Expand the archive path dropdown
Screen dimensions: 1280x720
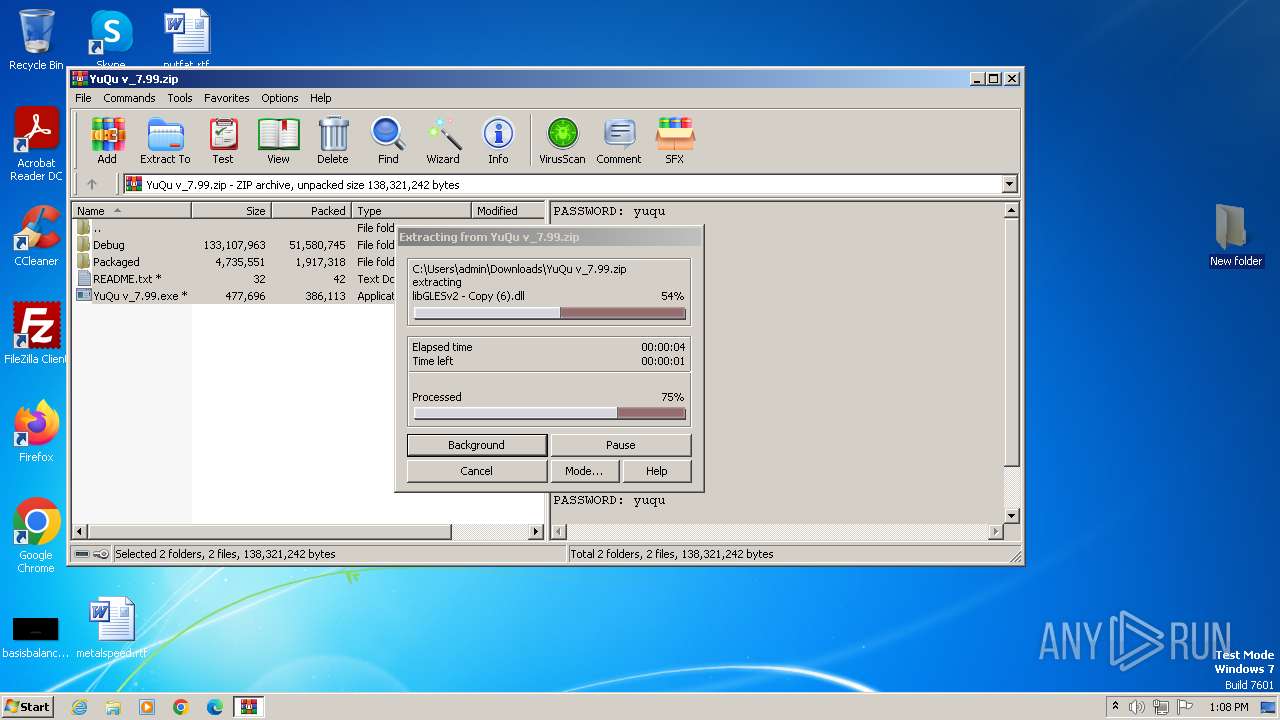(1009, 184)
